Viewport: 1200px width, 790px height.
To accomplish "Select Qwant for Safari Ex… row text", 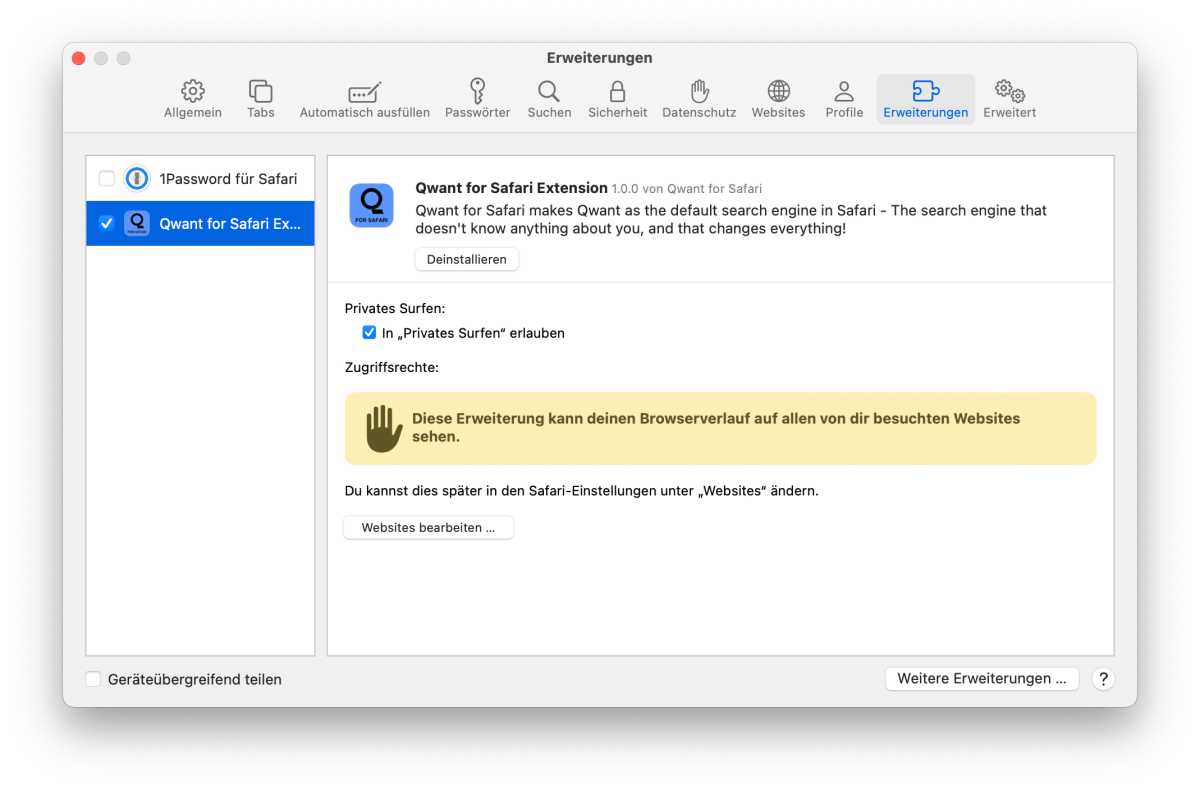I will 230,223.
